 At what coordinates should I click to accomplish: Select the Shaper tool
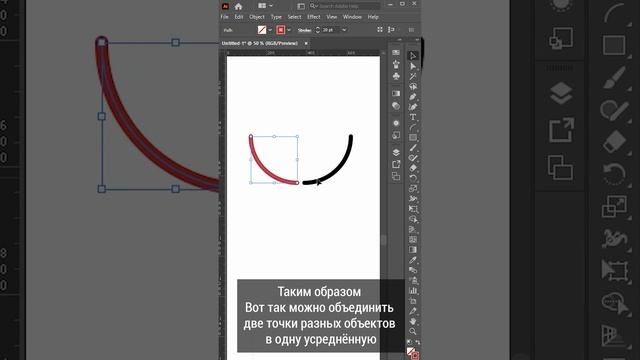click(x=413, y=158)
